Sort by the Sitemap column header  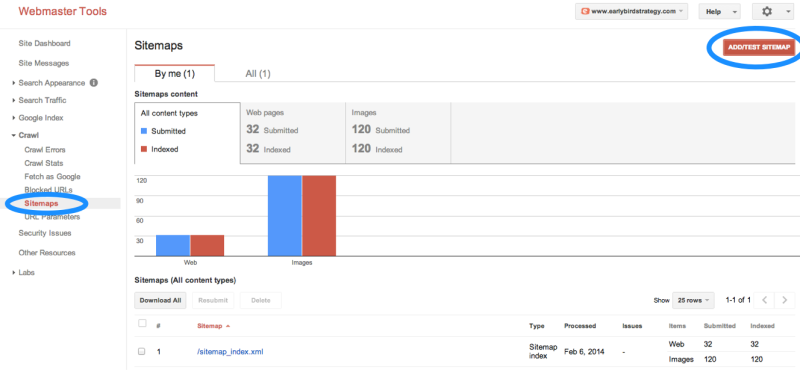click(210, 326)
